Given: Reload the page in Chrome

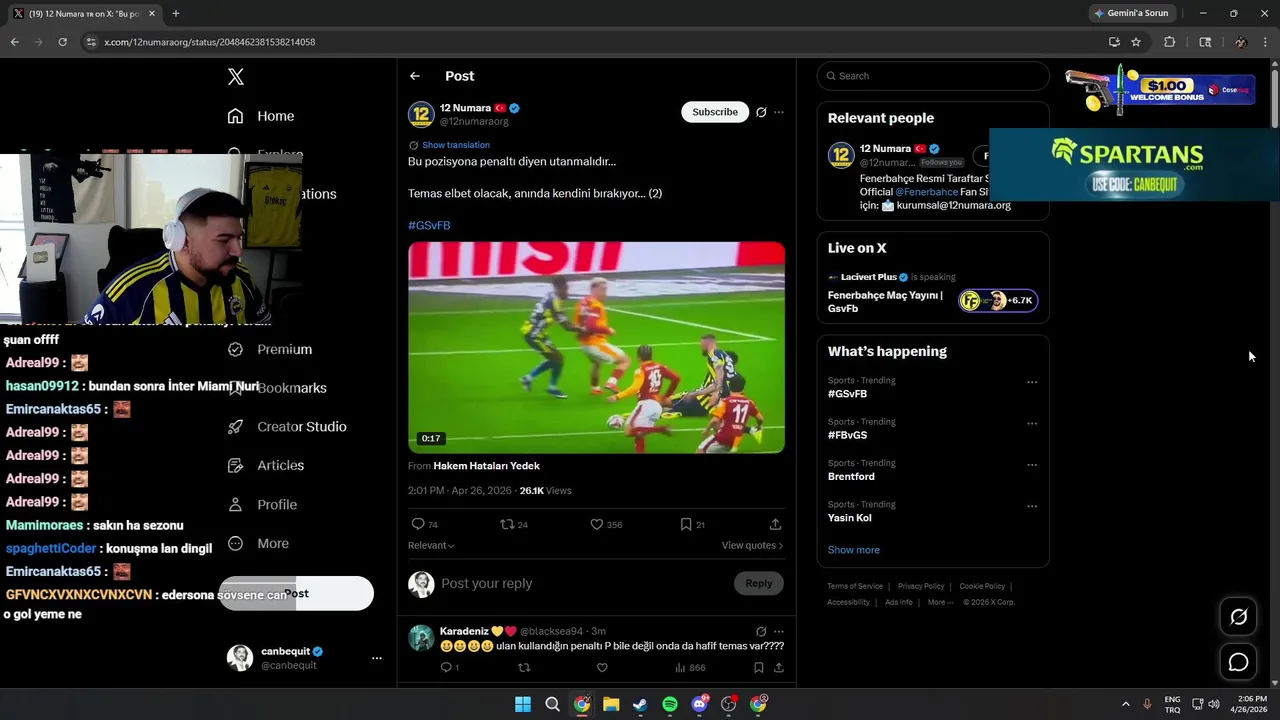Looking at the screenshot, I should (x=62, y=42).
